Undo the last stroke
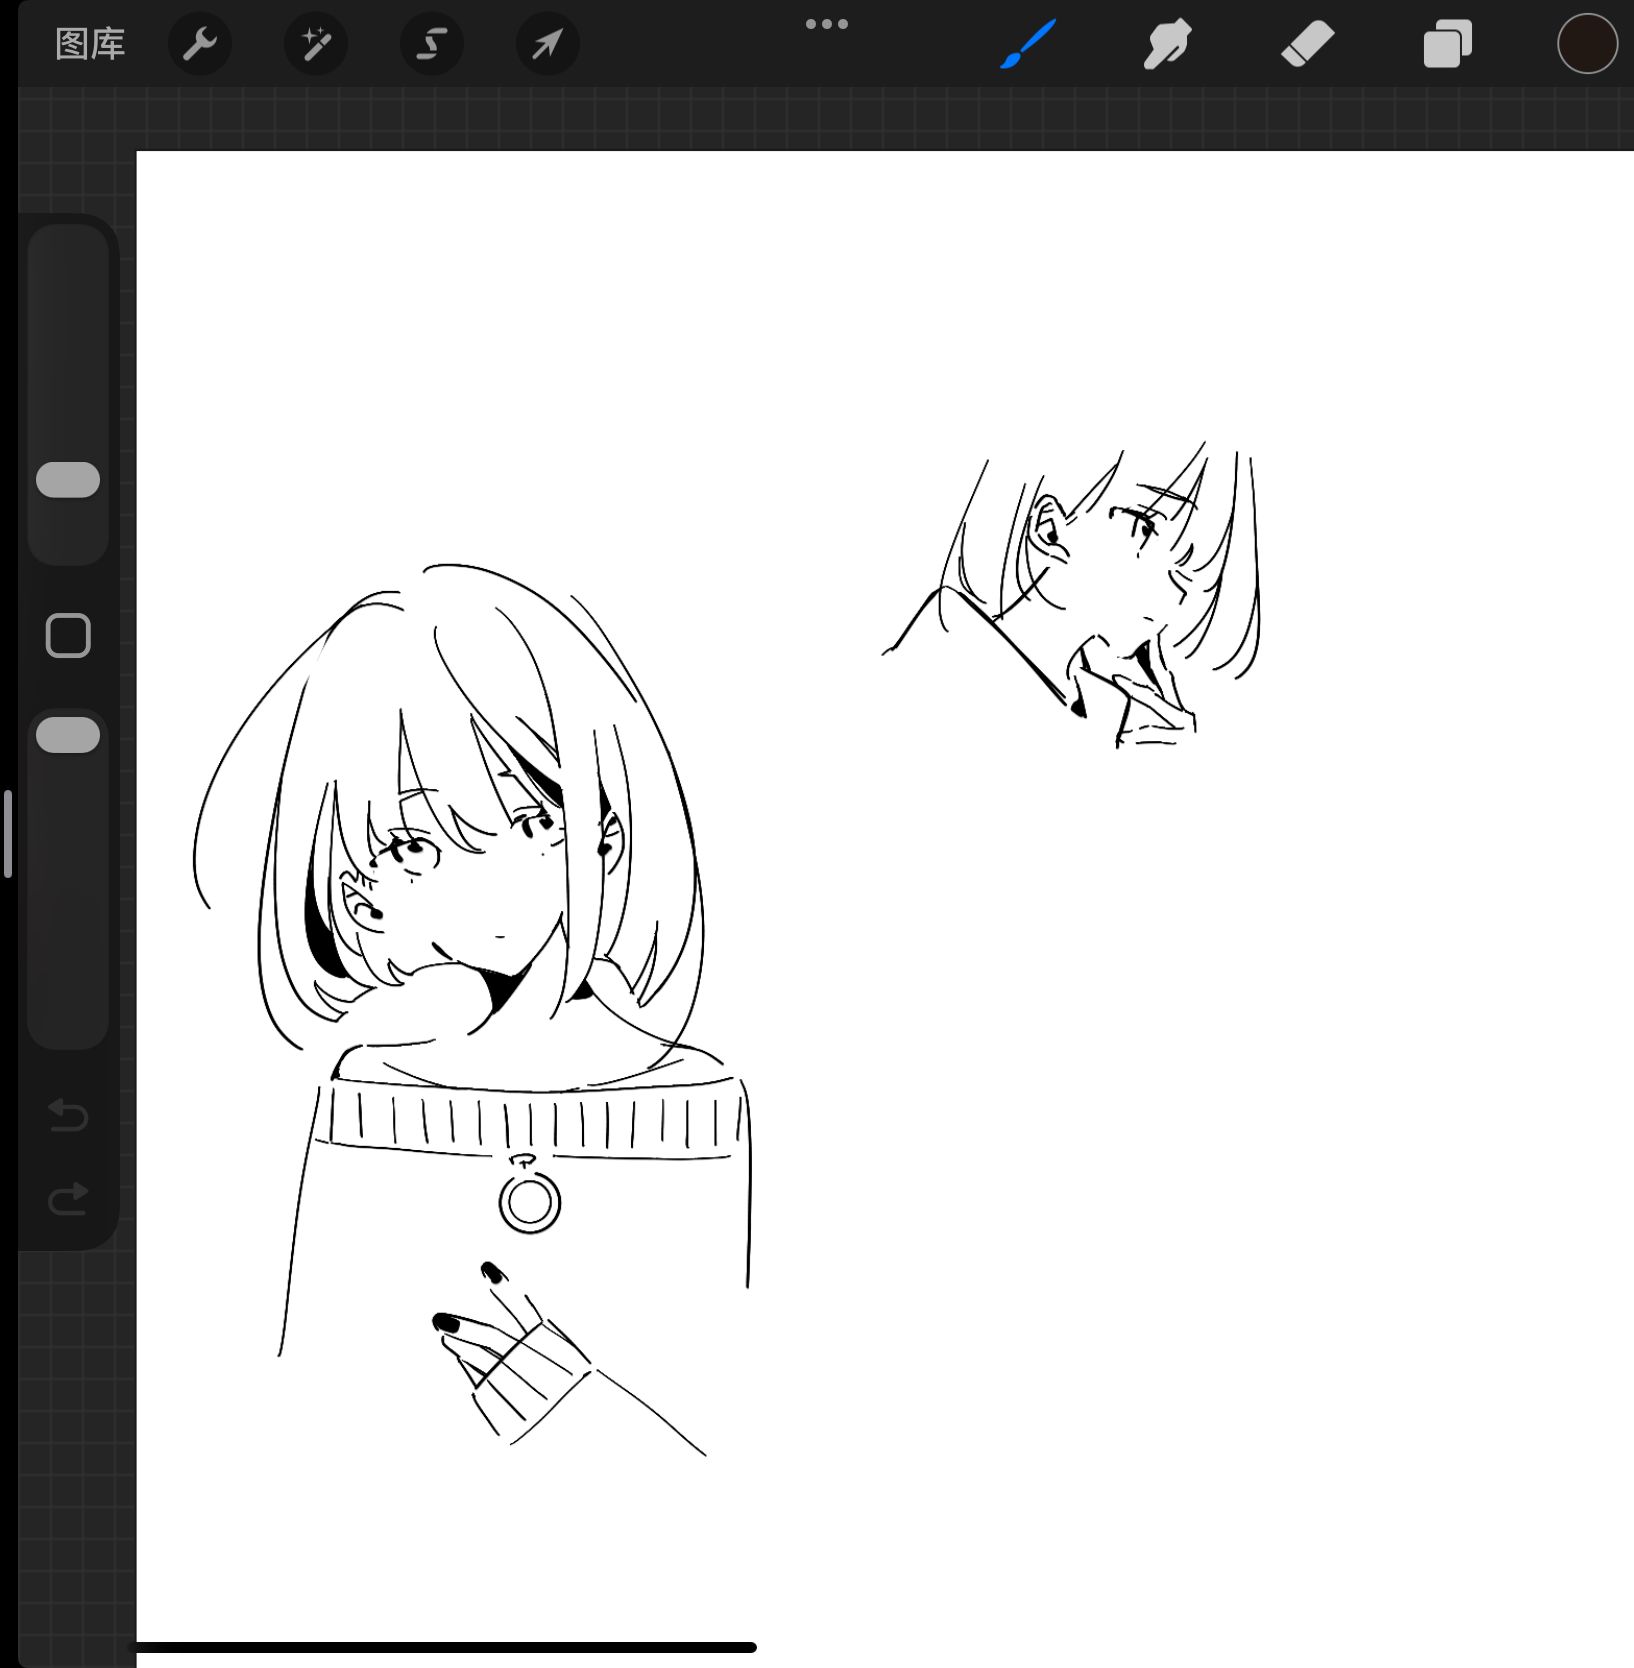Screen dimensions: 1634x1668 coord(68,1114)
